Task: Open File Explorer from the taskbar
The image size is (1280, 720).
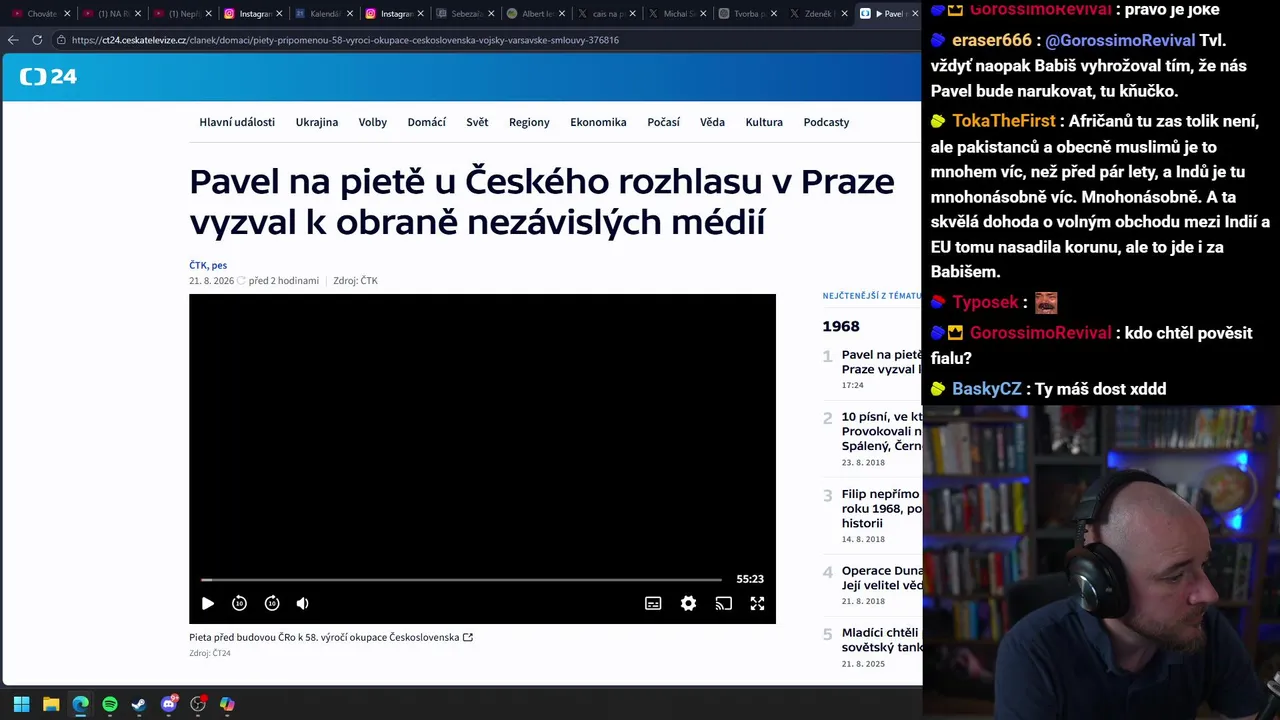Action: coord(51,704)
